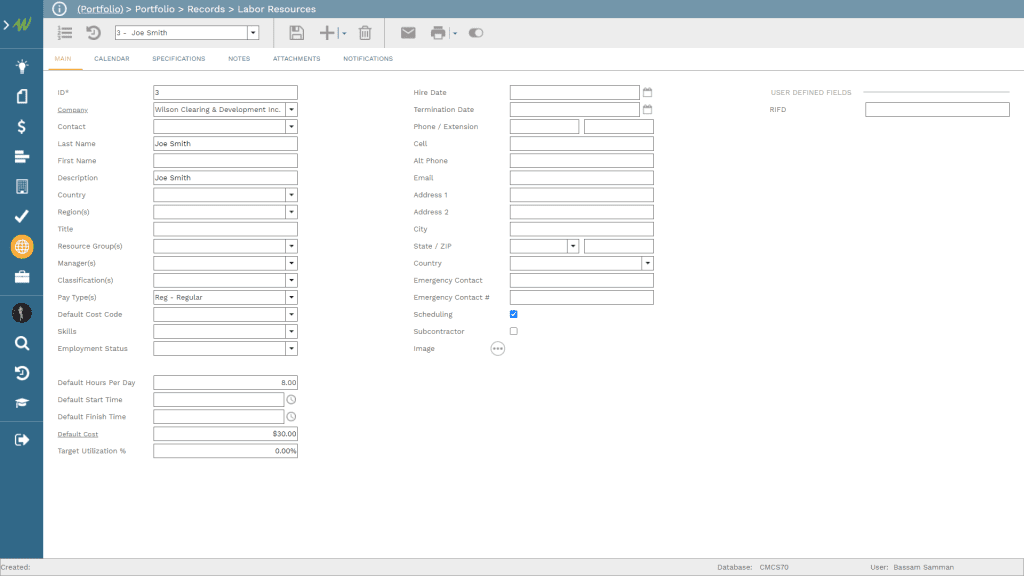Open the checkmark sidebar module
Screen dimensions: 1024x576
coord(22,216)
